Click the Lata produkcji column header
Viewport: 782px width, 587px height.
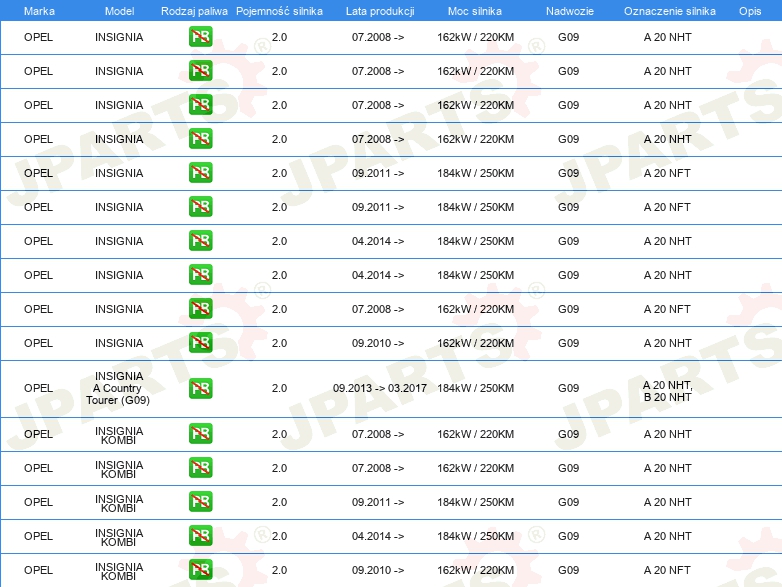pos(378,10)
